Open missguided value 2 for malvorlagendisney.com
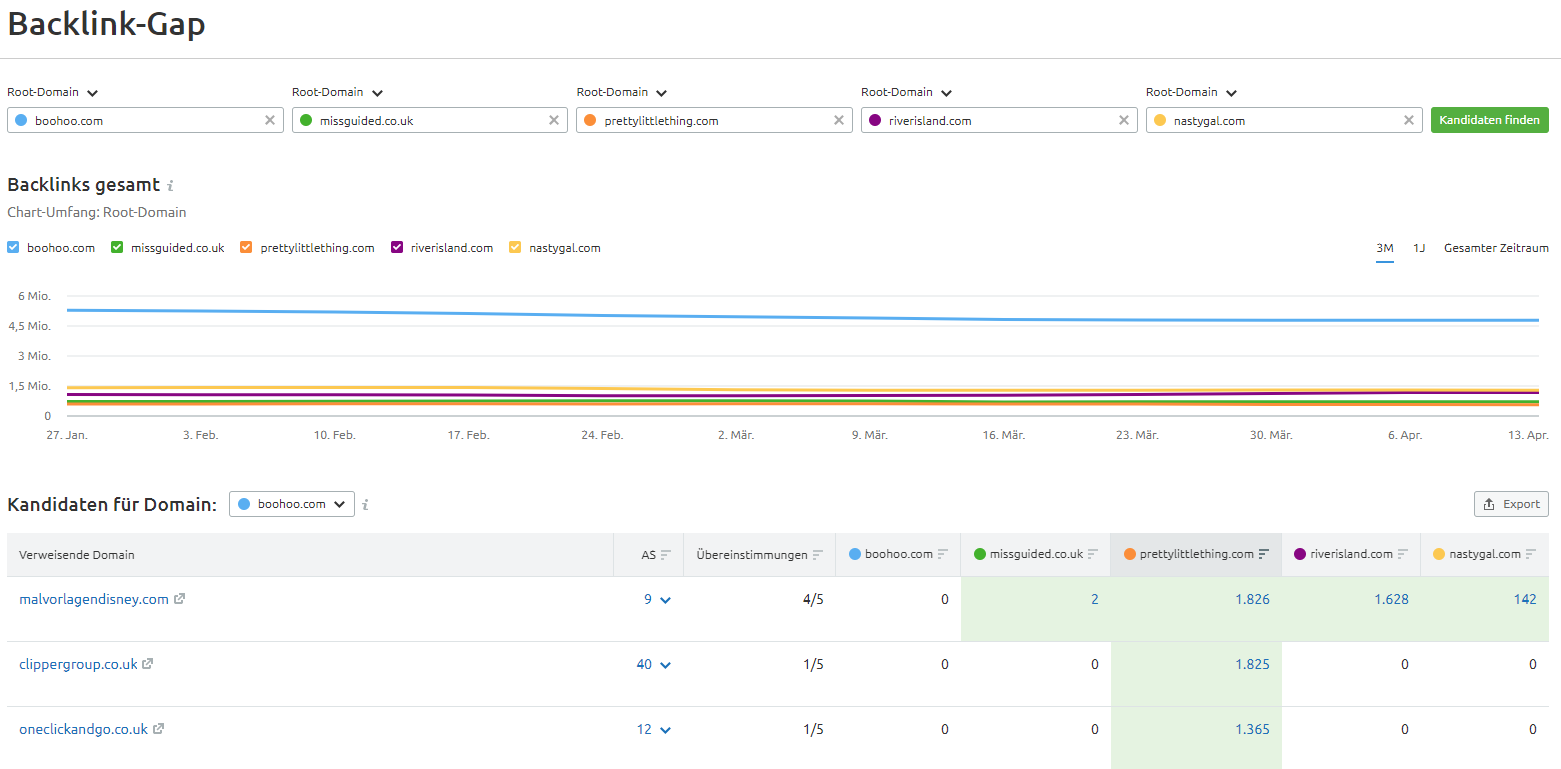 click(x=1095, y=599)
